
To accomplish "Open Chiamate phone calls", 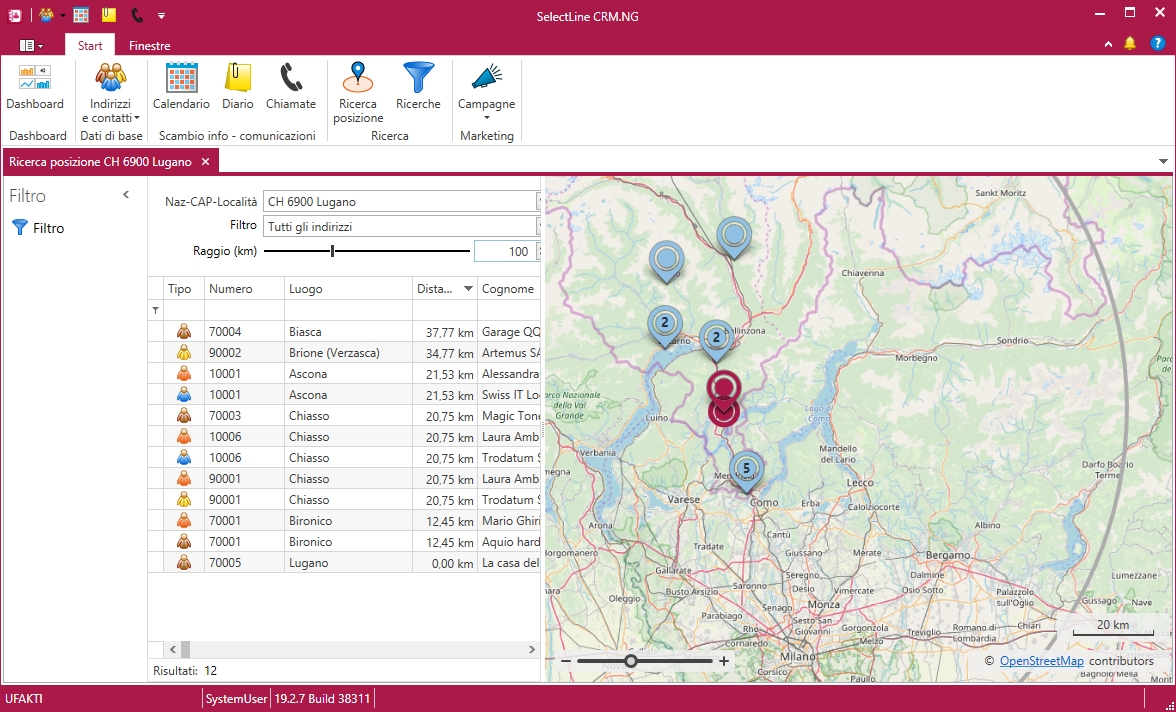I will [x=291, y=89].
